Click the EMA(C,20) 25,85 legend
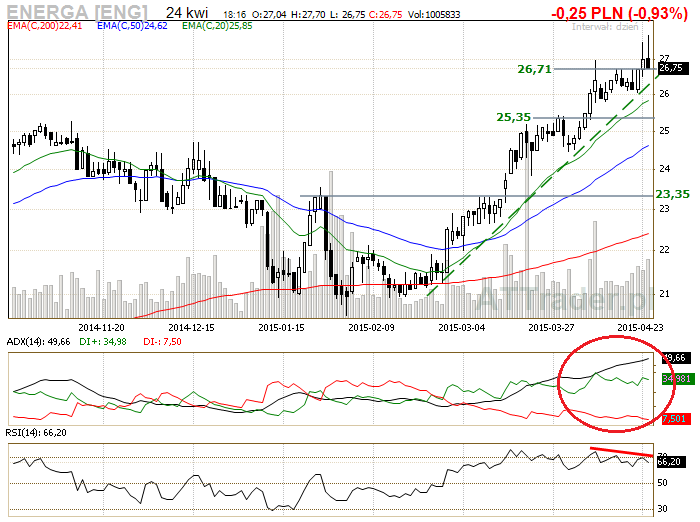This screenshot has height=522, width=700. coord(217,26)
